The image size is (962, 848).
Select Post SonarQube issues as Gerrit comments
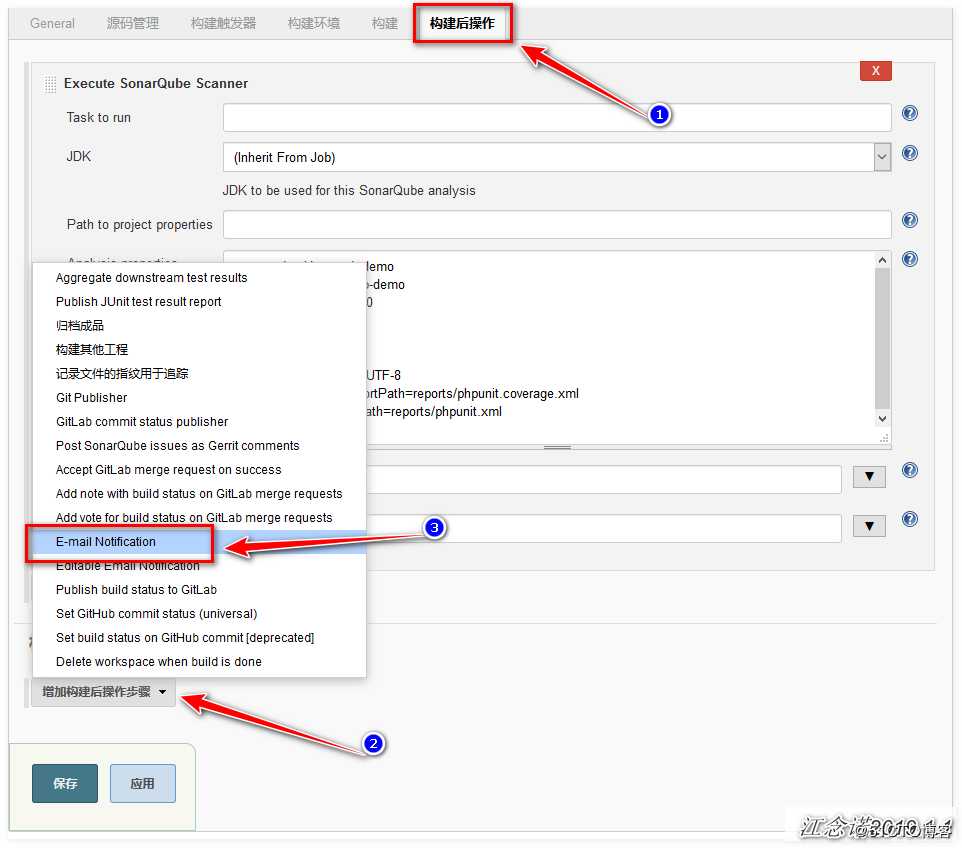(199, 445)
